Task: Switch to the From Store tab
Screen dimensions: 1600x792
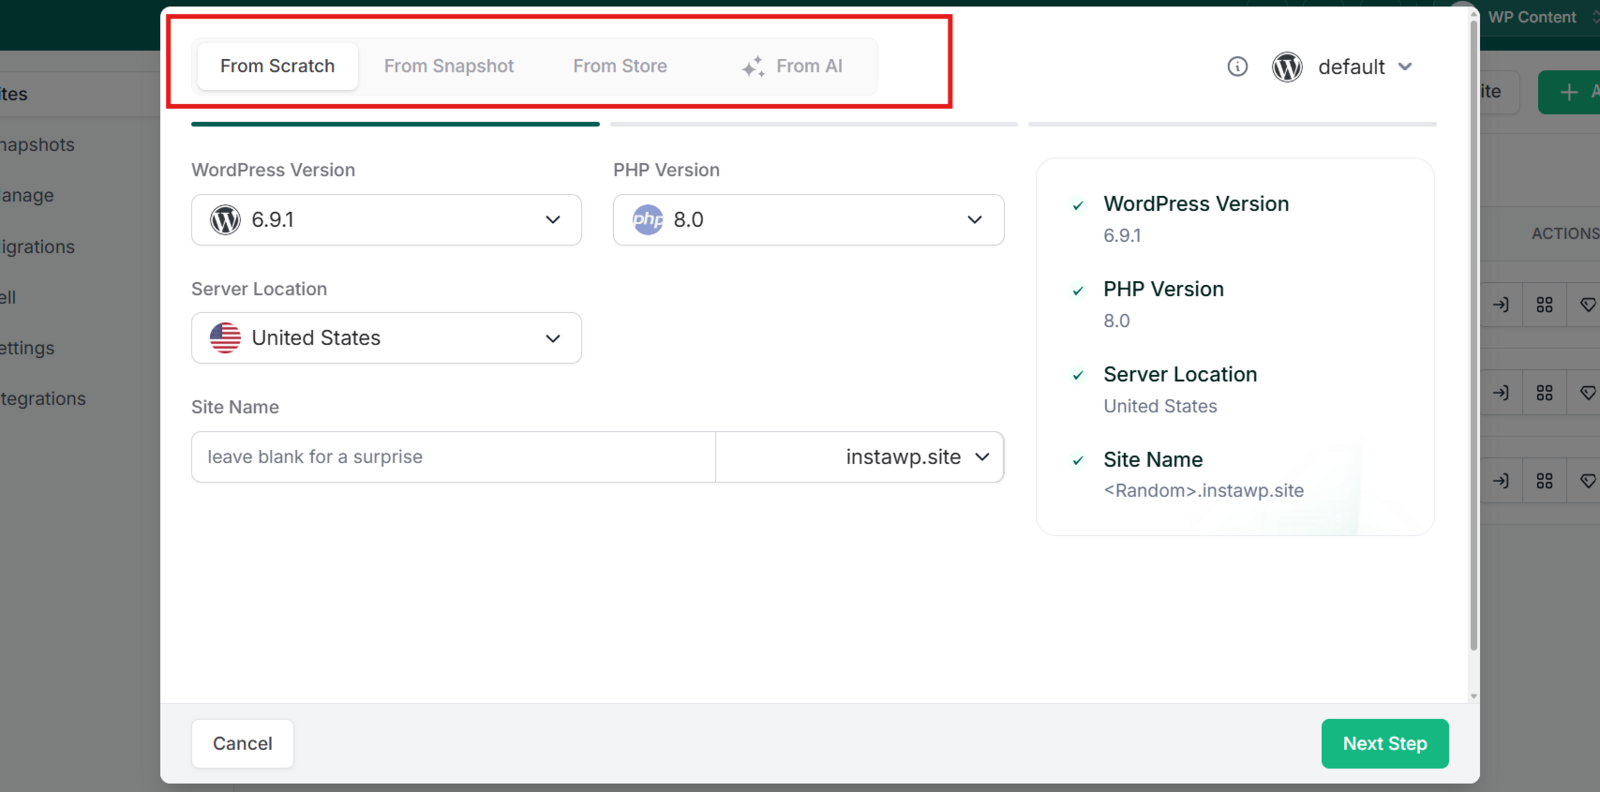Action: tap(620, 66)
